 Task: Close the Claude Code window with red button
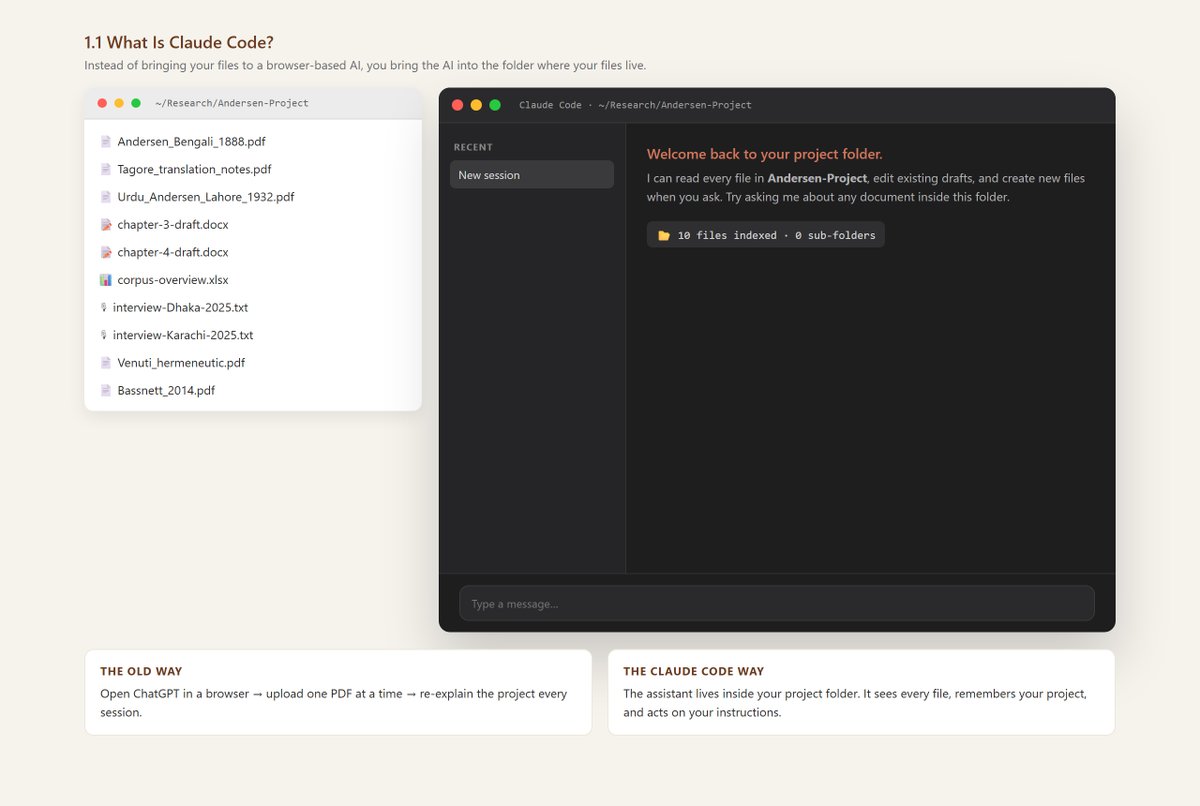(458, 105)
